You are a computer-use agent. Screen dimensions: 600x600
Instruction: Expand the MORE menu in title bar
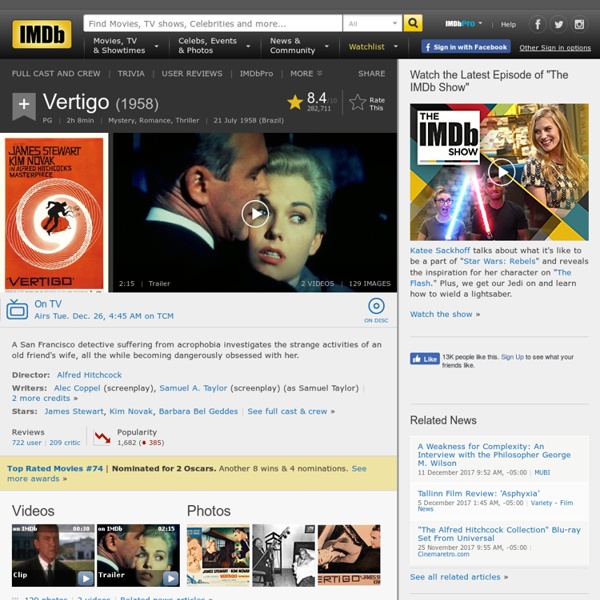pos(306,73)
